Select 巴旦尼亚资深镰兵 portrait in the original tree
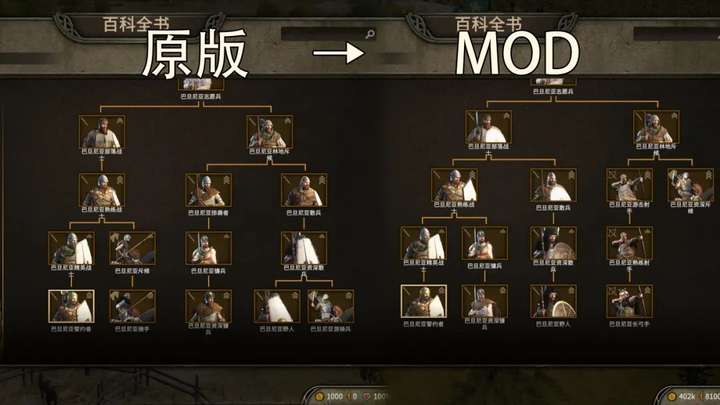 [208, 306]
